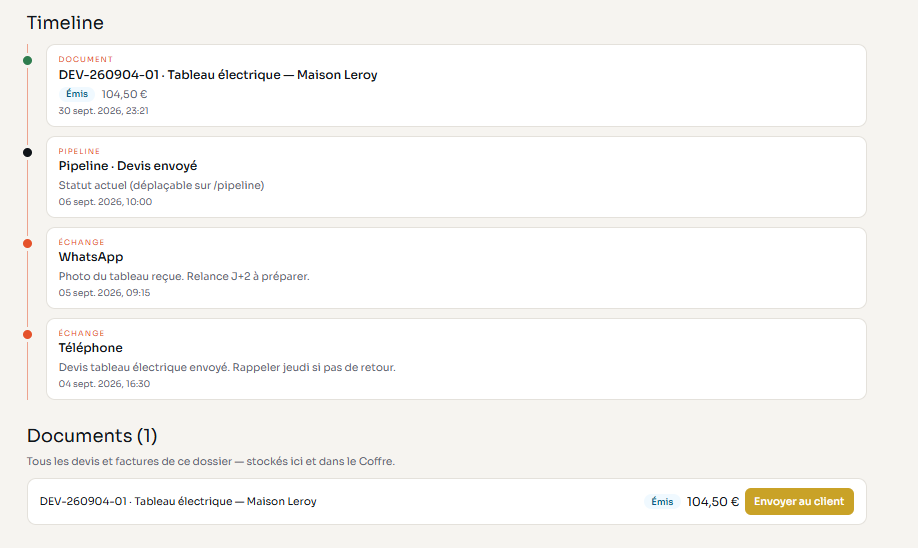The image size is (918, 548).
Task: Click the 'PIPELINE' label above Devis envoyé
Action: 79,151
